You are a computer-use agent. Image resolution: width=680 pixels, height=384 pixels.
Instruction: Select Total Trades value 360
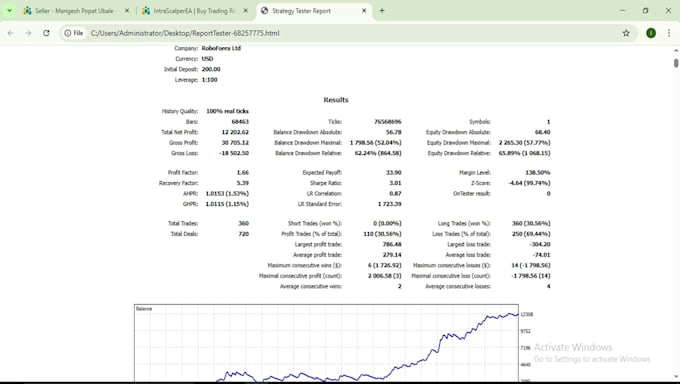[x=244, y=223]
